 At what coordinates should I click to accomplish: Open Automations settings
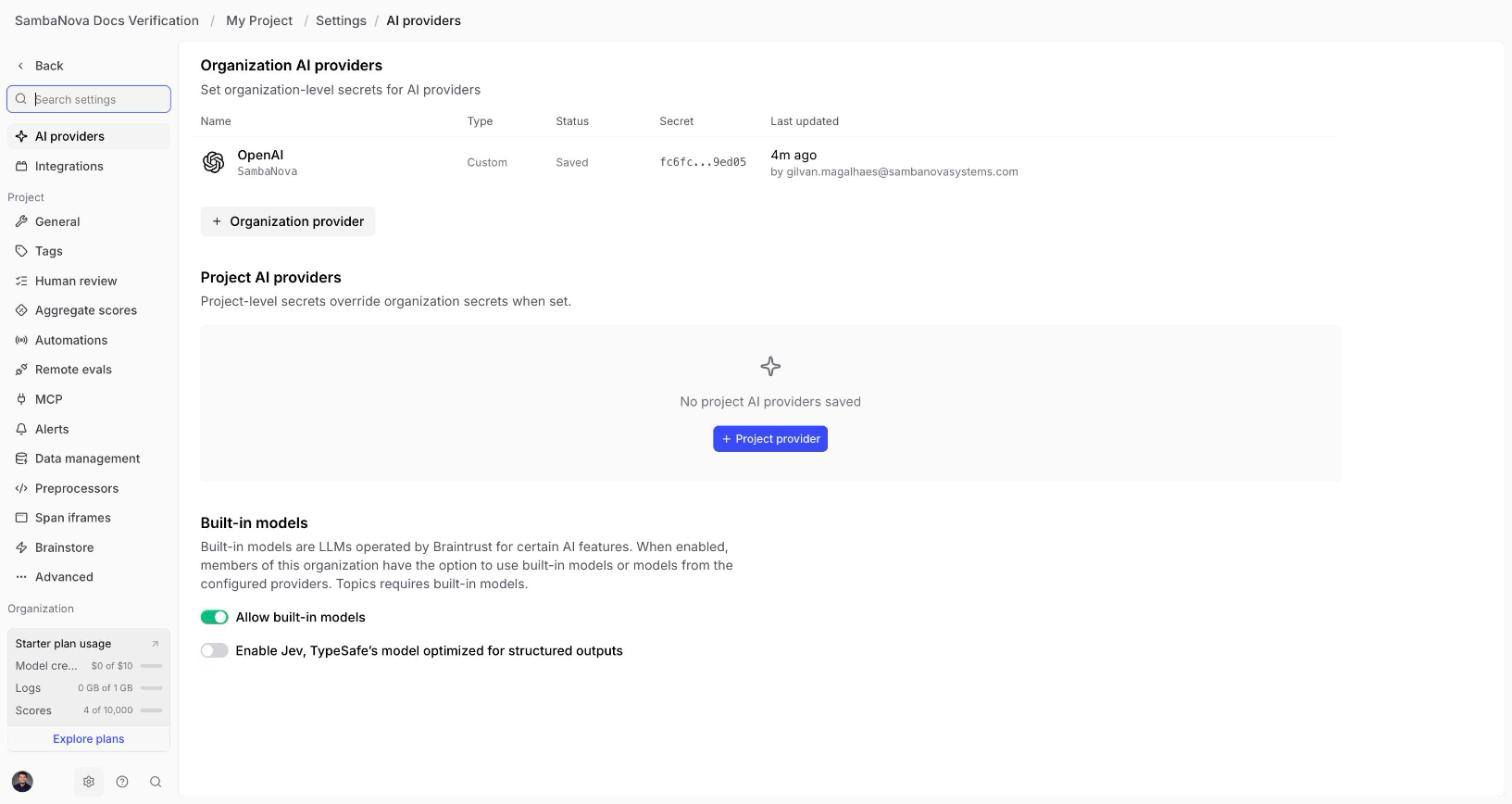click(x=89, y=340)
